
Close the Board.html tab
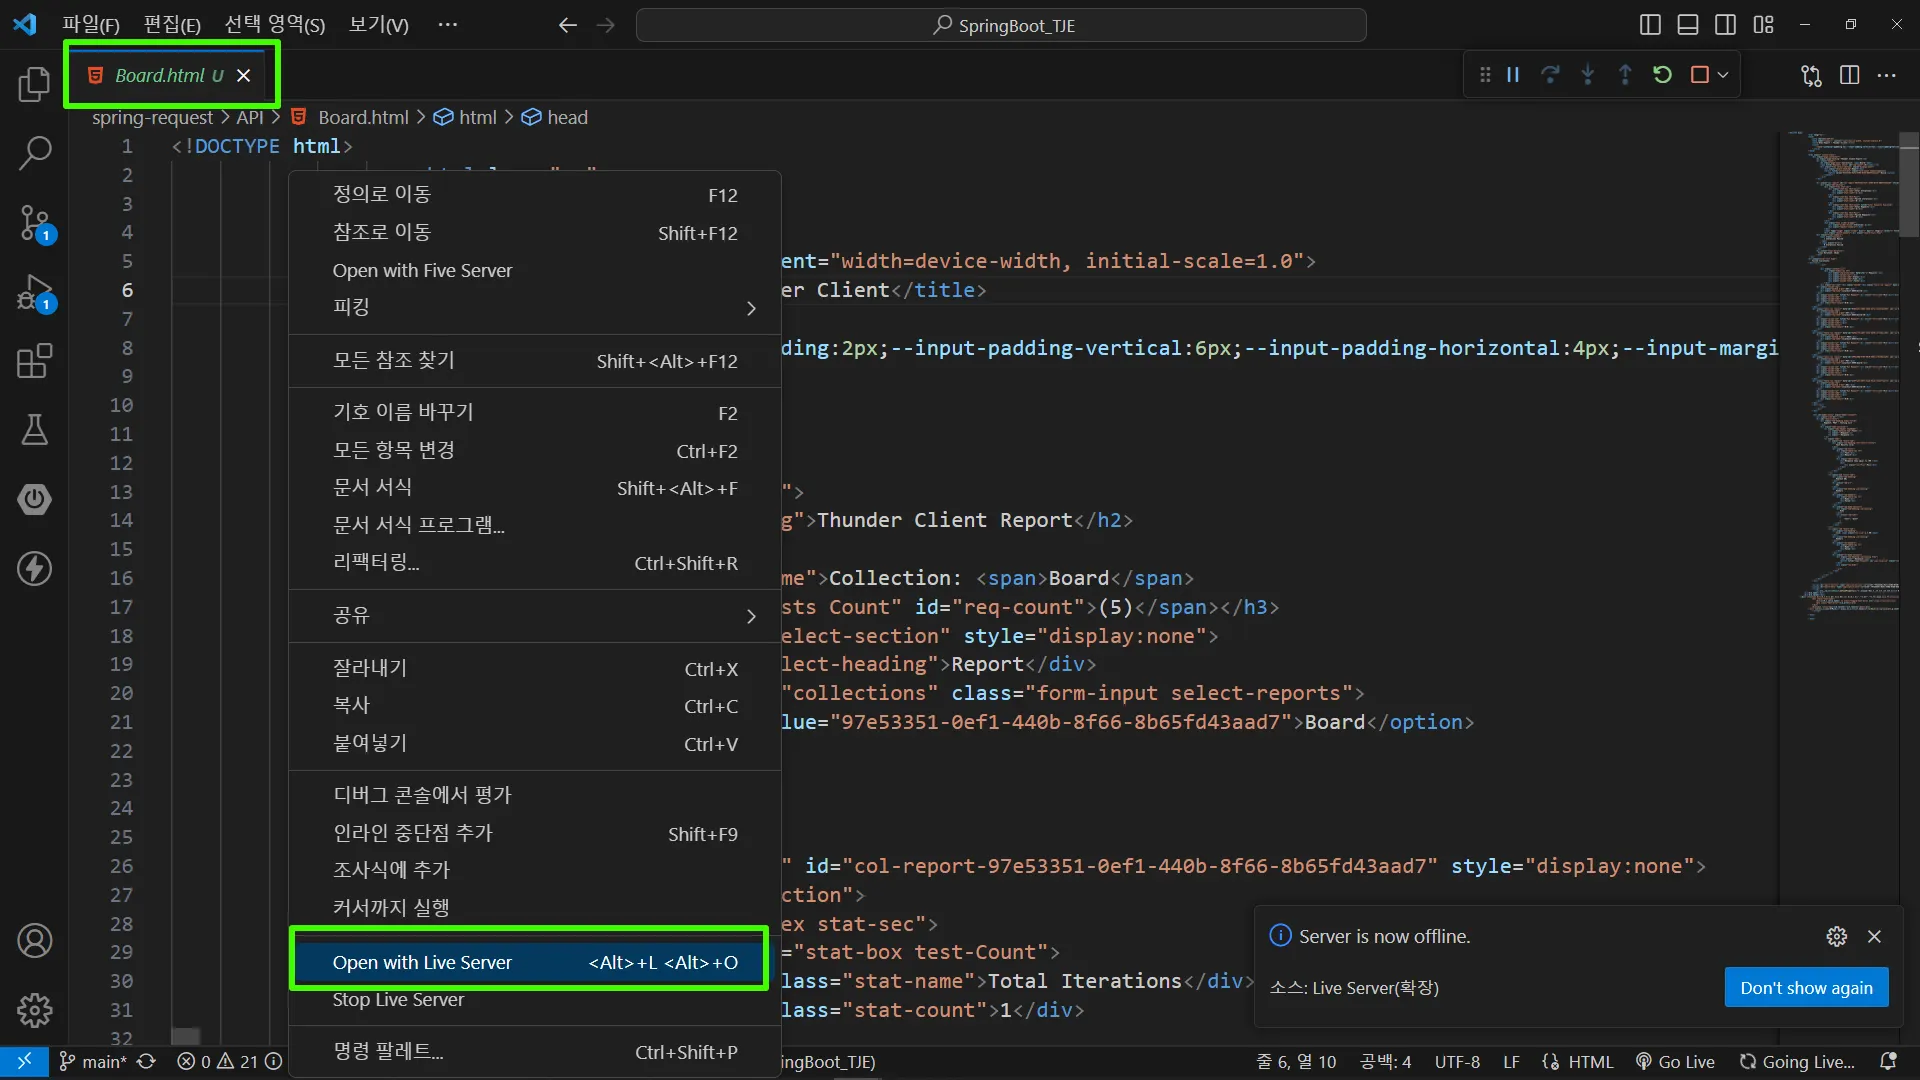coord(243,76)
